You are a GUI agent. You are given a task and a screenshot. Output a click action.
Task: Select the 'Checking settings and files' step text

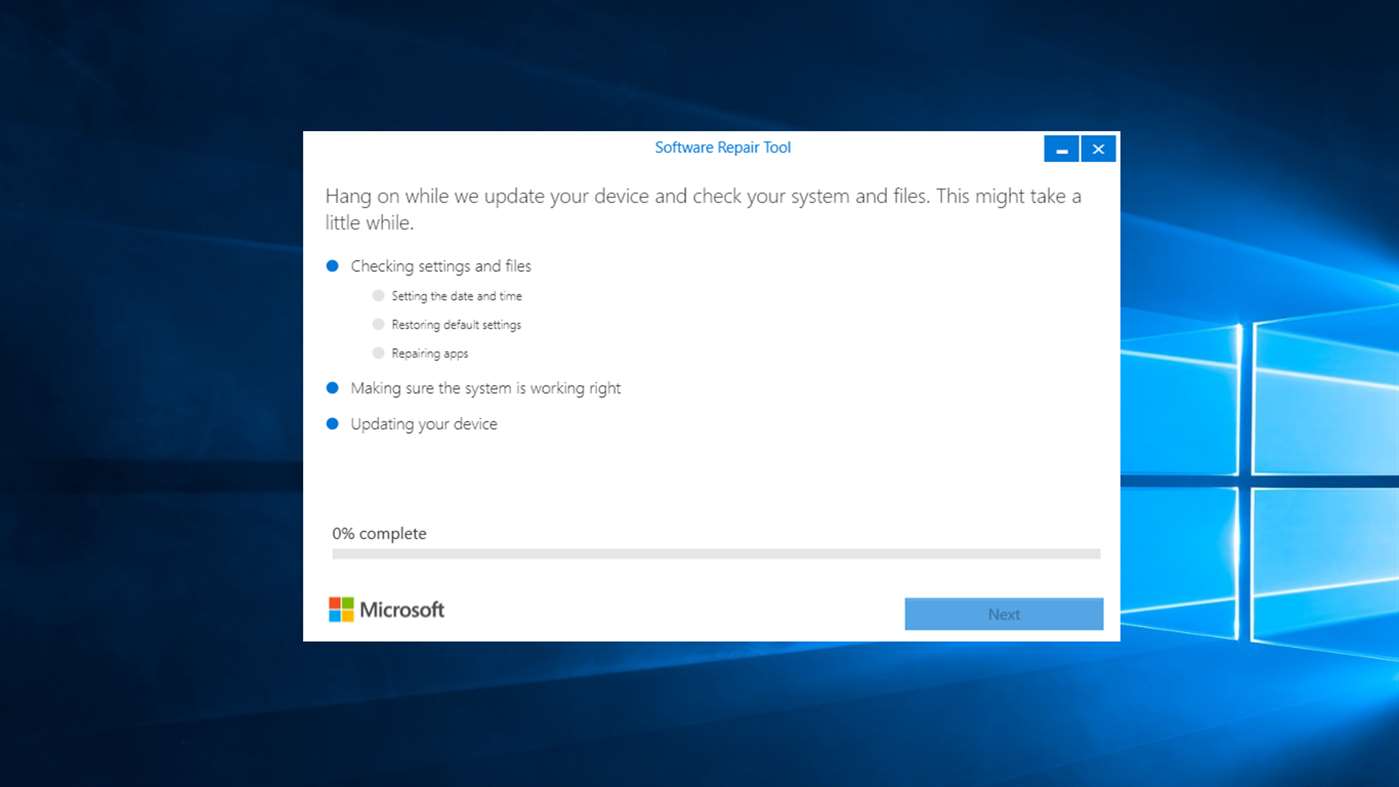pyautogui.click(x=441, y=266)
